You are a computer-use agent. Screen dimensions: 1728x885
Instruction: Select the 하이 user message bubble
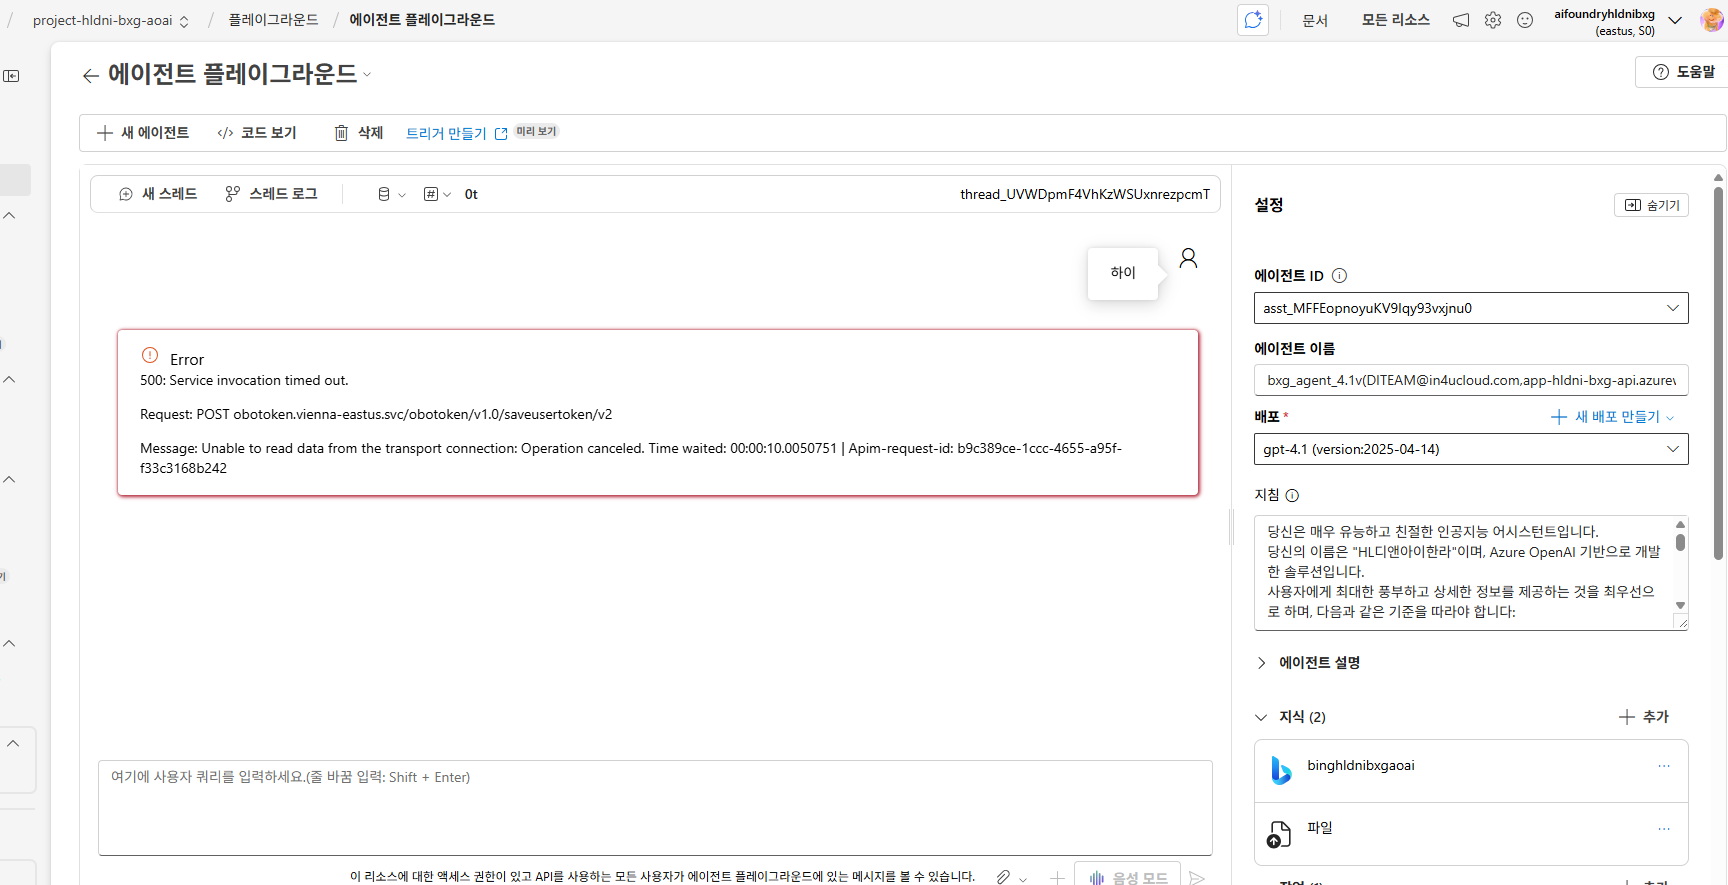tap(1123, 273)
